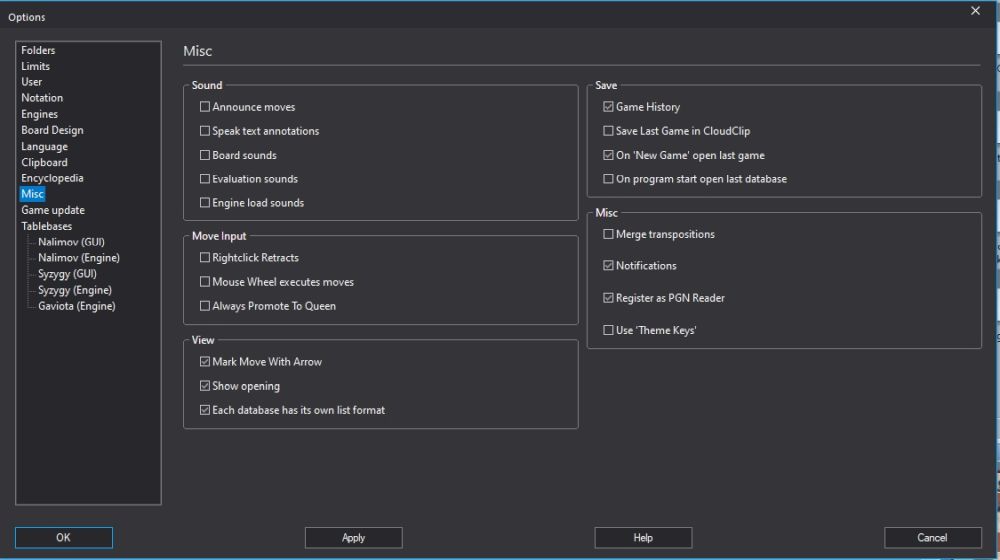Viewport: 1000px width, 560px height.
Task: Open the Folders options page
Action: click(x=38, y=50)
